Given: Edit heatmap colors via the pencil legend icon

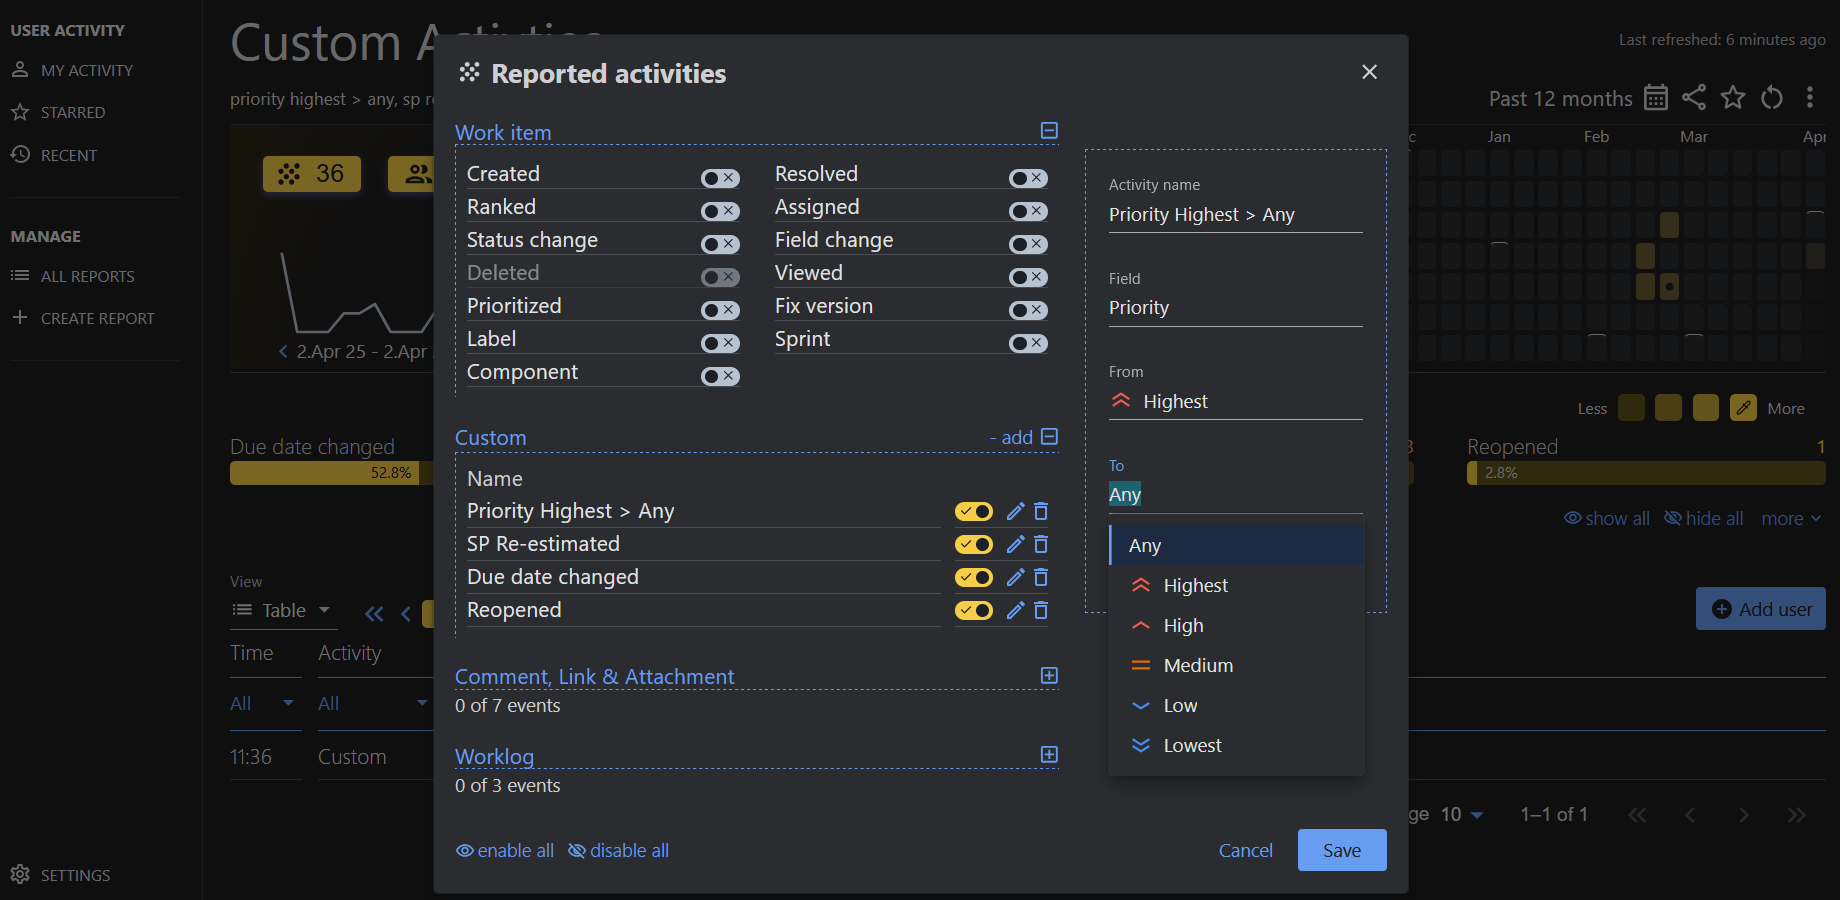Looking at the screenshot, I should (1743, 408).
